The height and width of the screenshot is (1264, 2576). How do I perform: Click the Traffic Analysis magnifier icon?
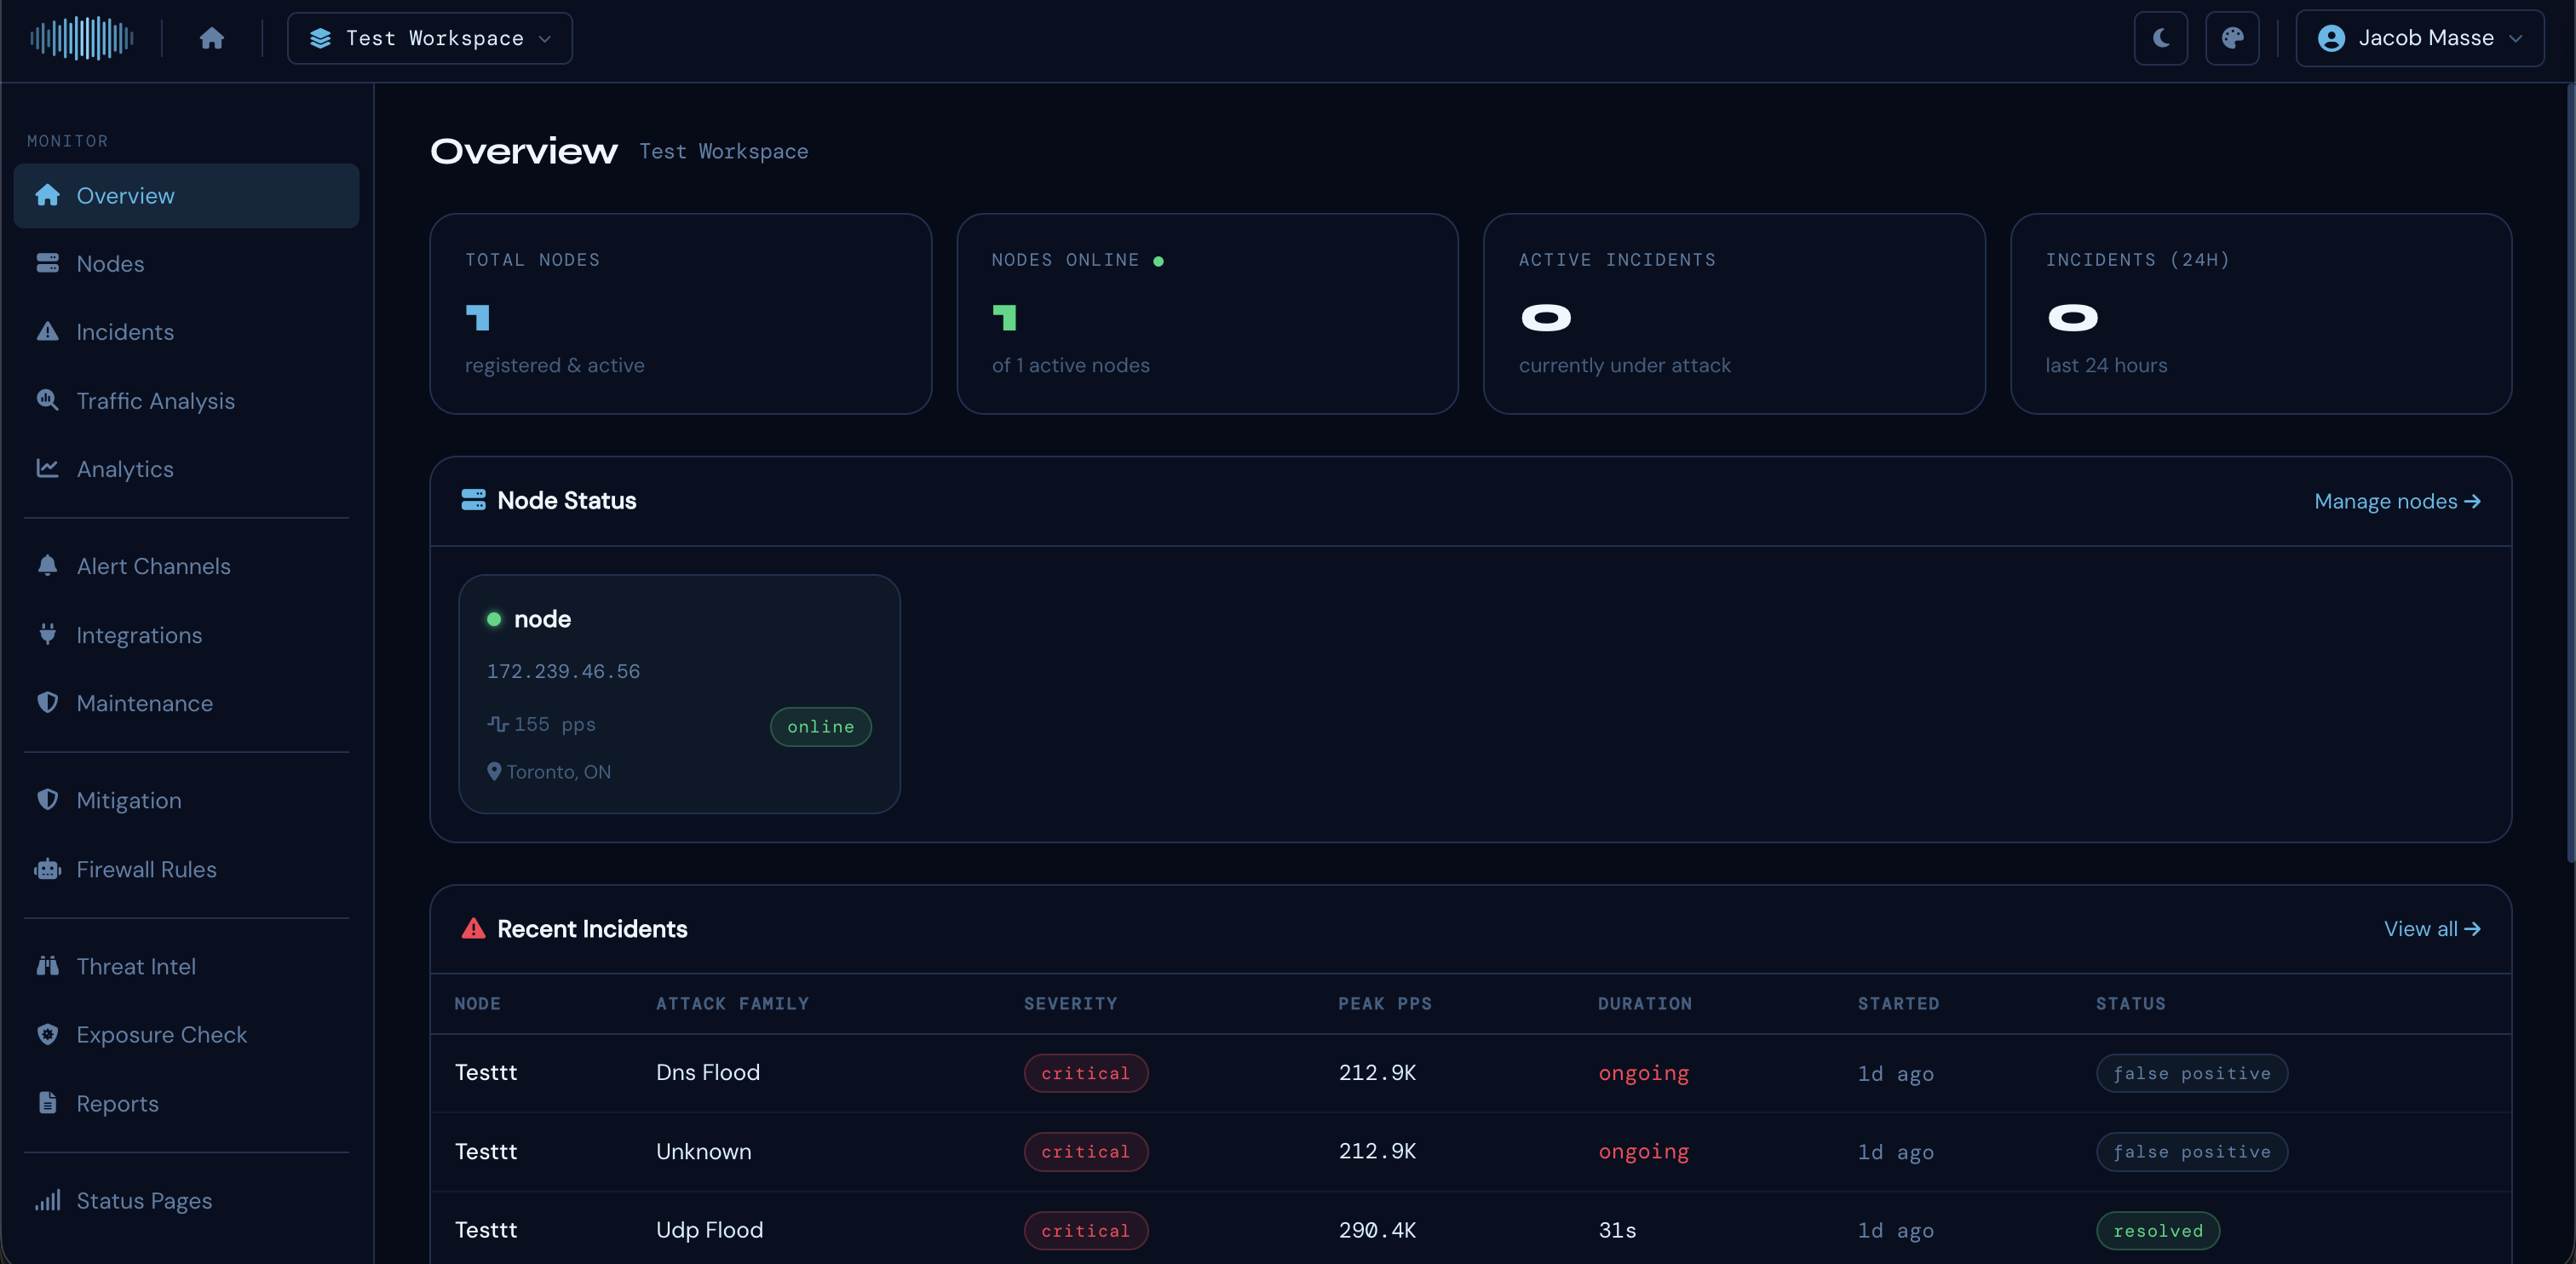[47, 400]
